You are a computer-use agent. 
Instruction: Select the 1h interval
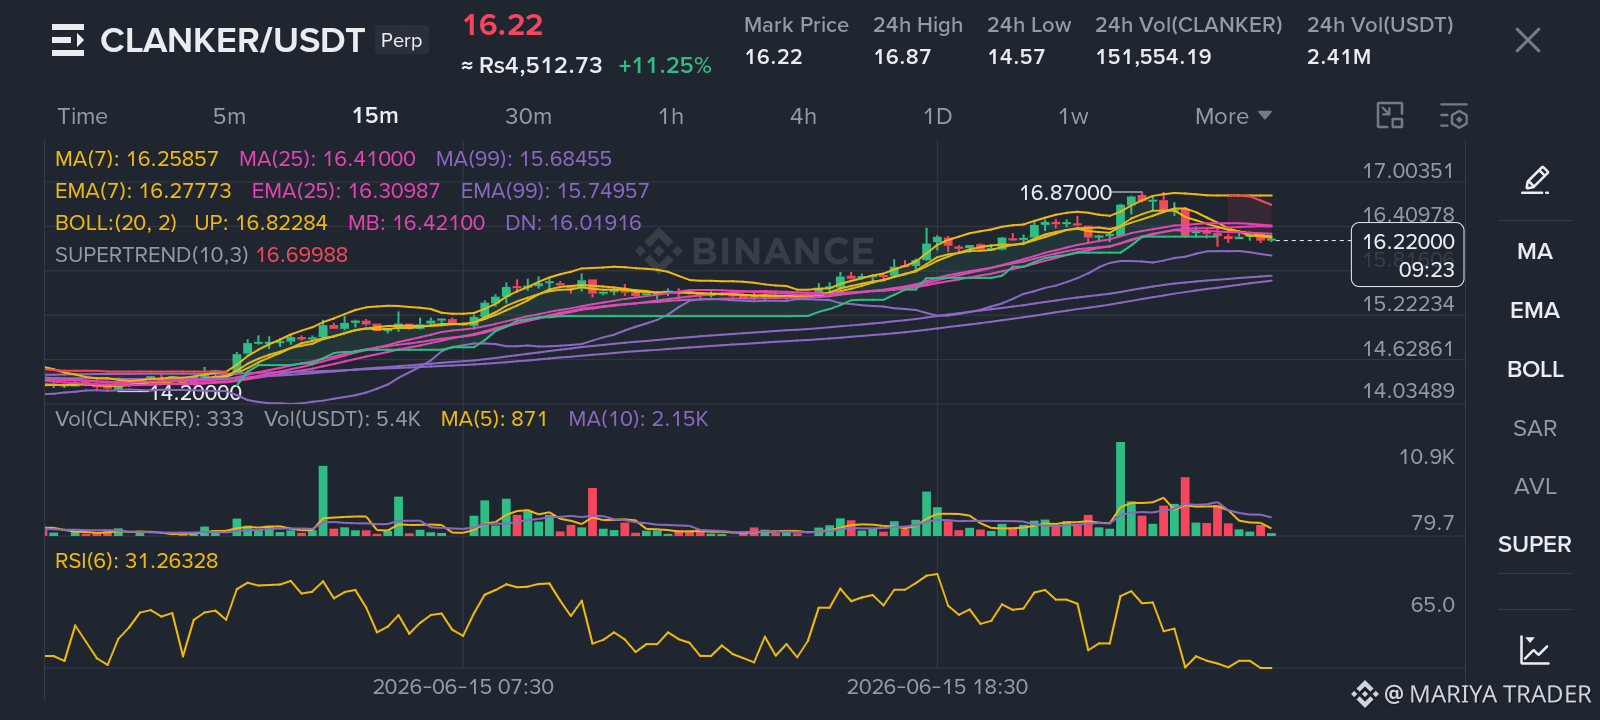(671, 116)
